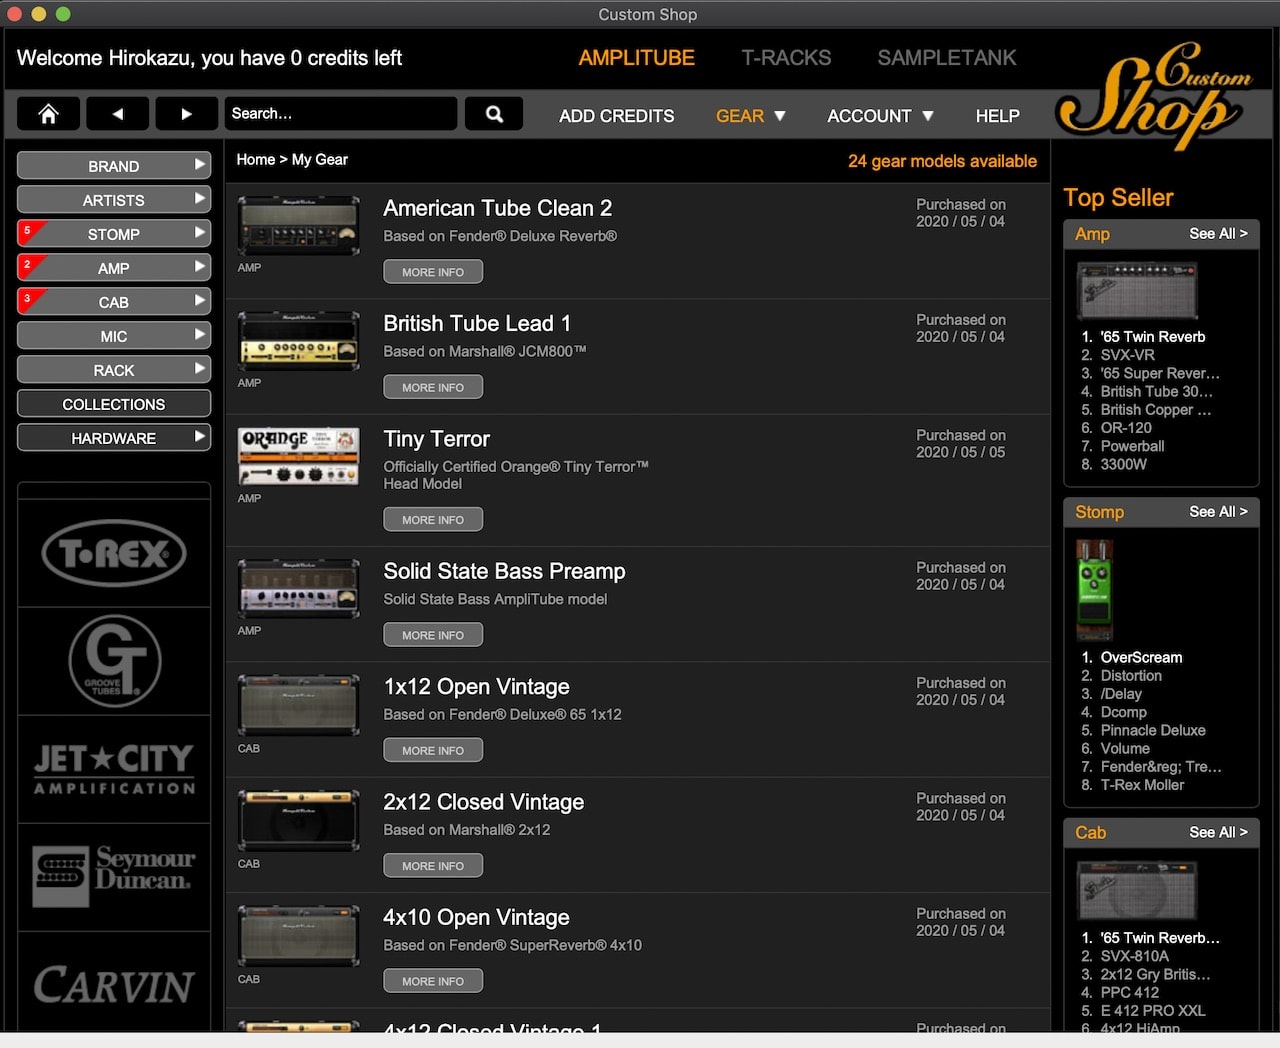Image resolution: width=1280 pixels, height=1048 pixels.
Task: Select SVX-810A in the Cab list
Action: click(x=1134, y=956)
